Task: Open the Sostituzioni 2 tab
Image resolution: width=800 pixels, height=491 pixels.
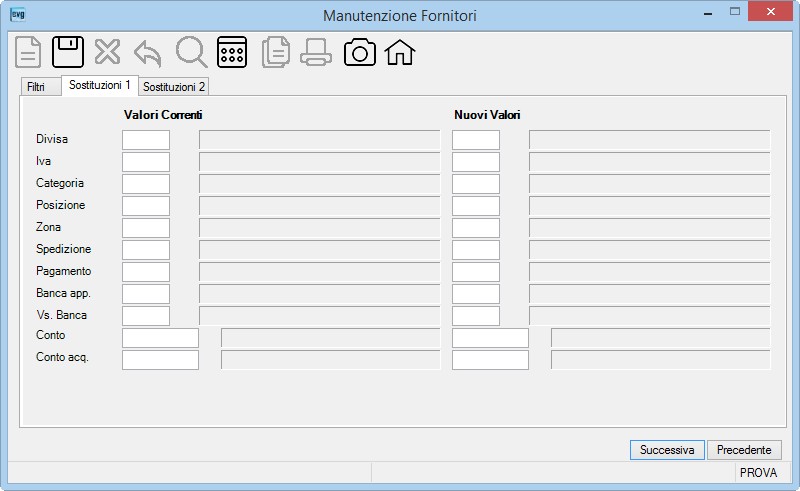Action: point(174,87)
